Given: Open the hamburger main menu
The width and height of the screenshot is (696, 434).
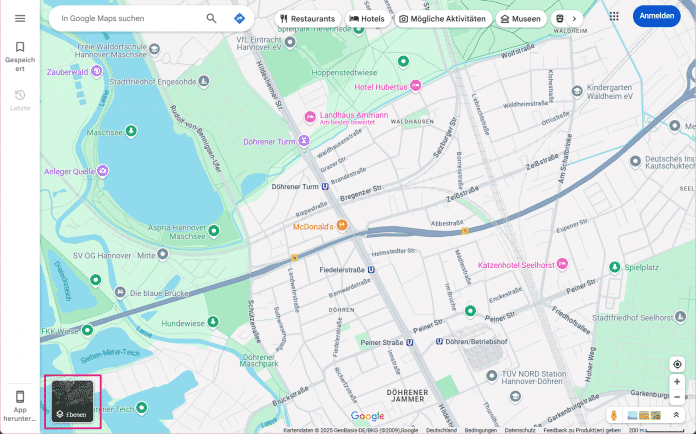Looking at the screenshot, I should tap(19, 18).
